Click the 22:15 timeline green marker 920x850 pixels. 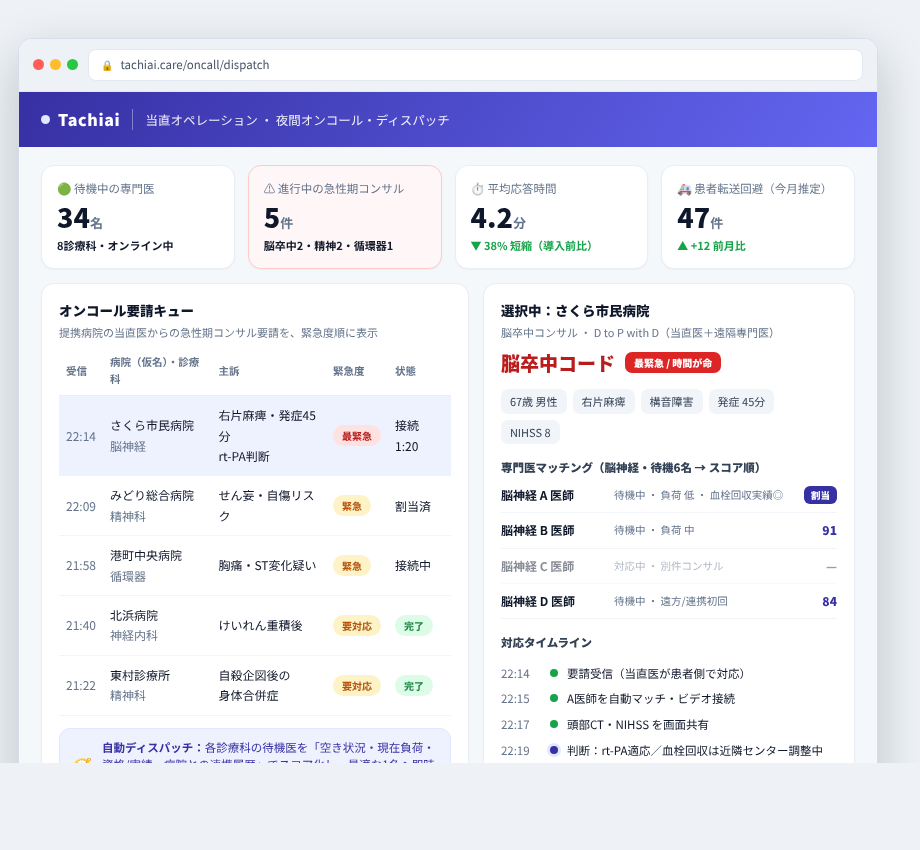coord(553,699)
